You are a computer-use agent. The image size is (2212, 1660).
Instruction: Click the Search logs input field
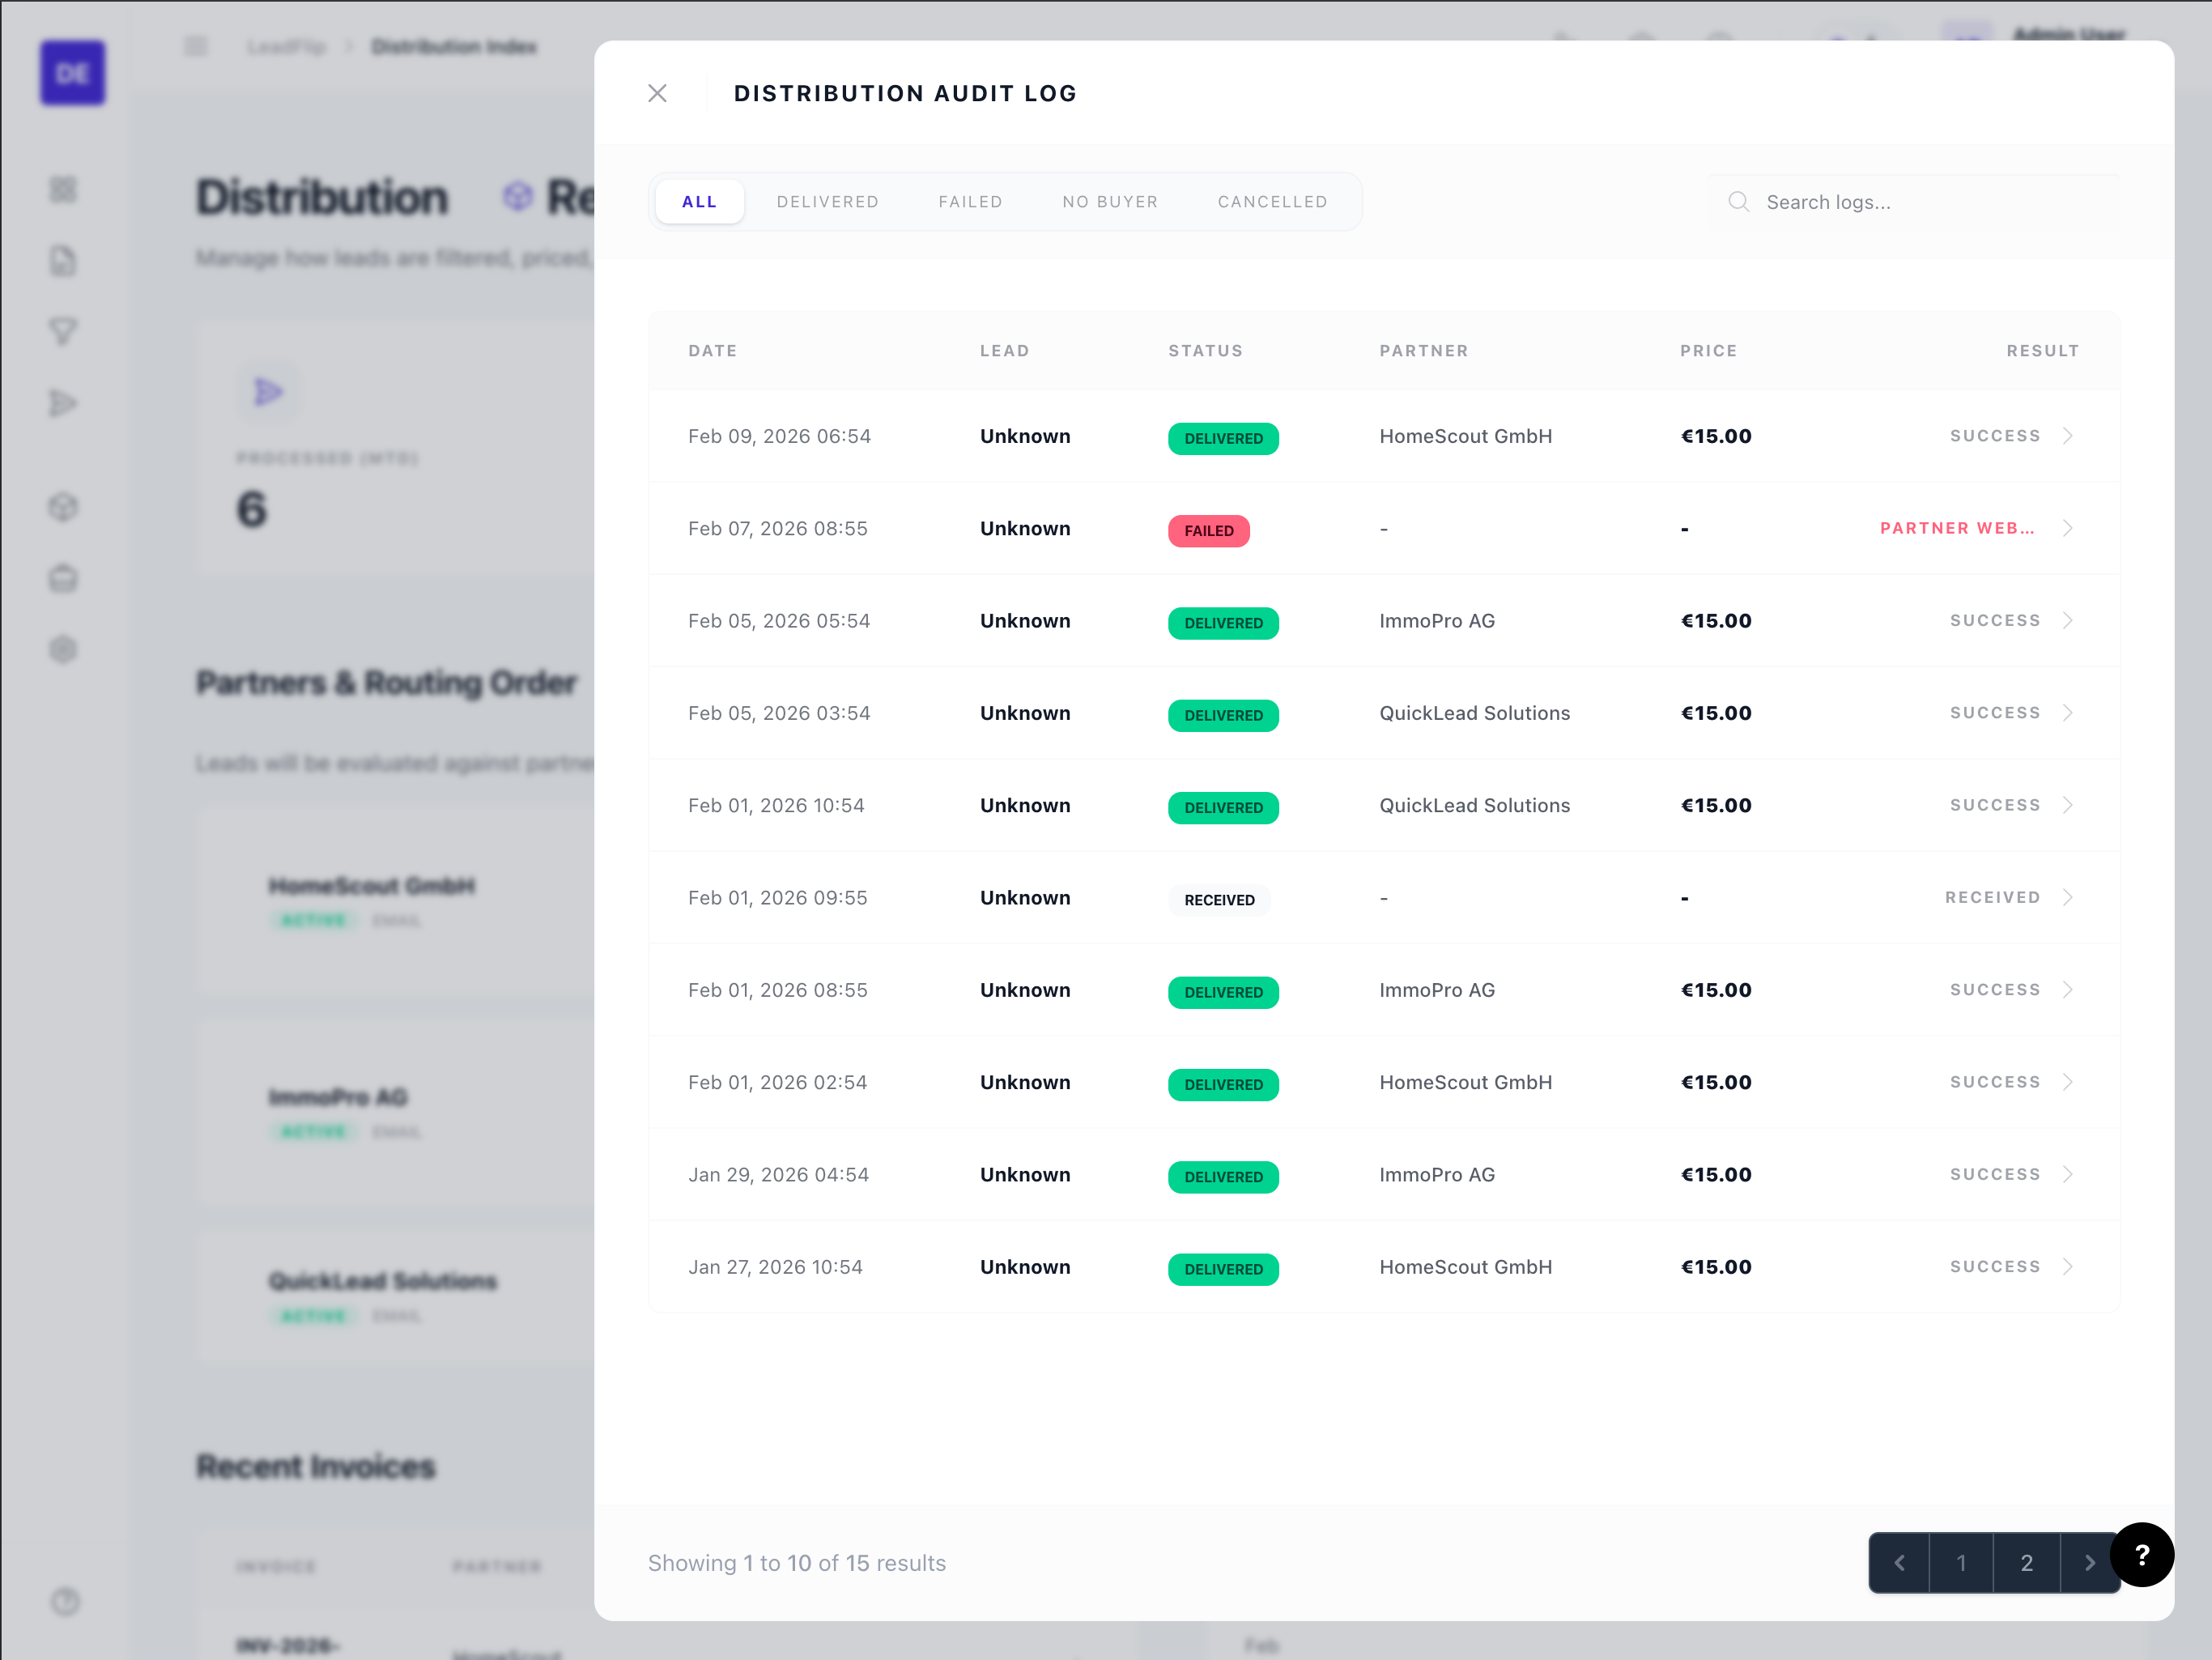[x=1900, y=201]
